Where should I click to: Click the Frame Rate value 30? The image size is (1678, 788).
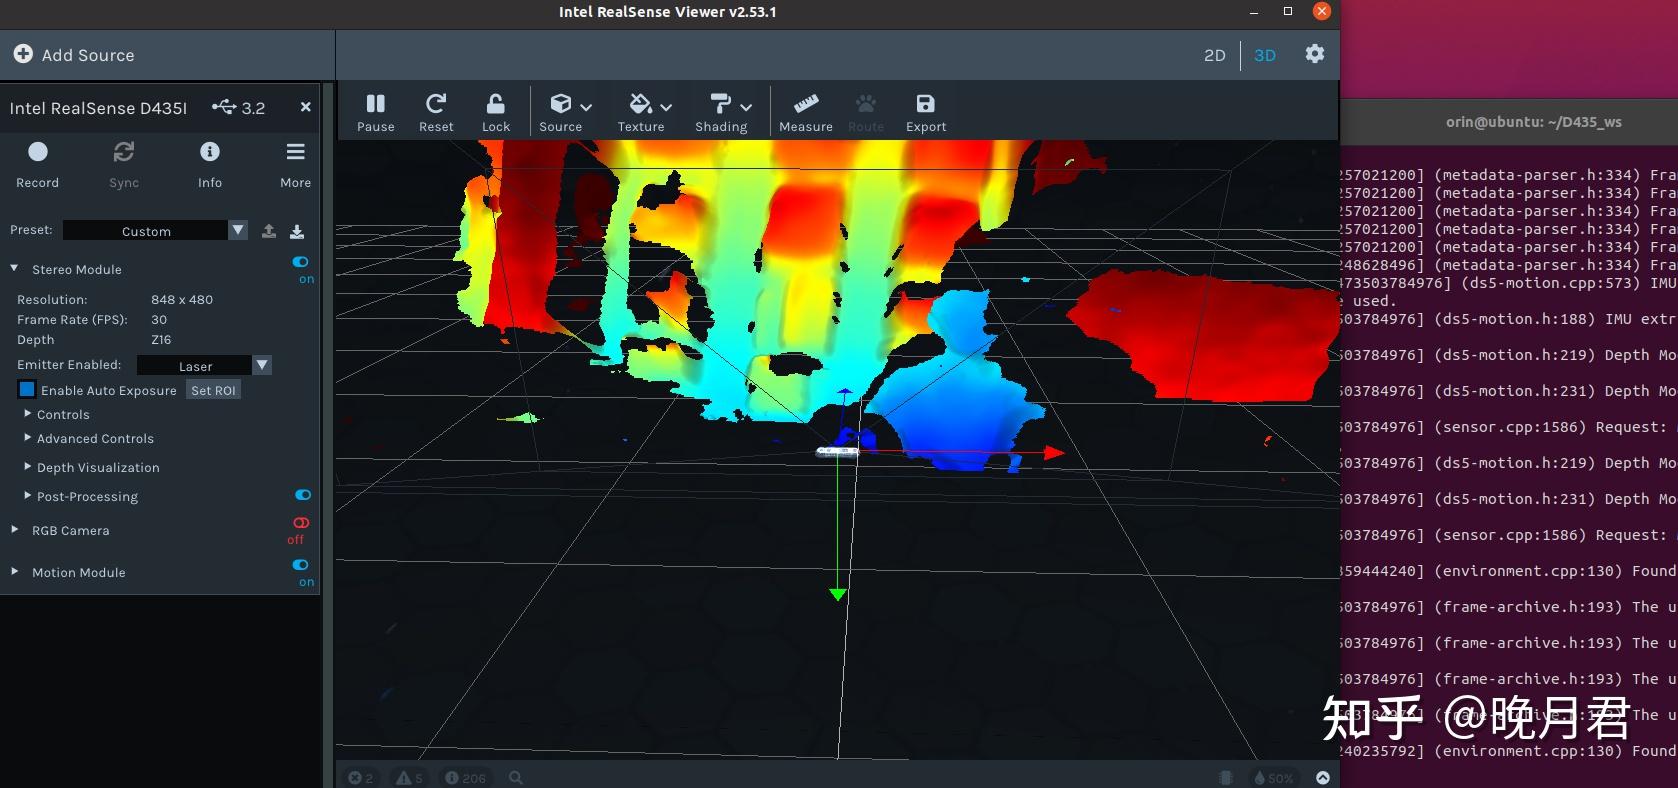(159, 319)
